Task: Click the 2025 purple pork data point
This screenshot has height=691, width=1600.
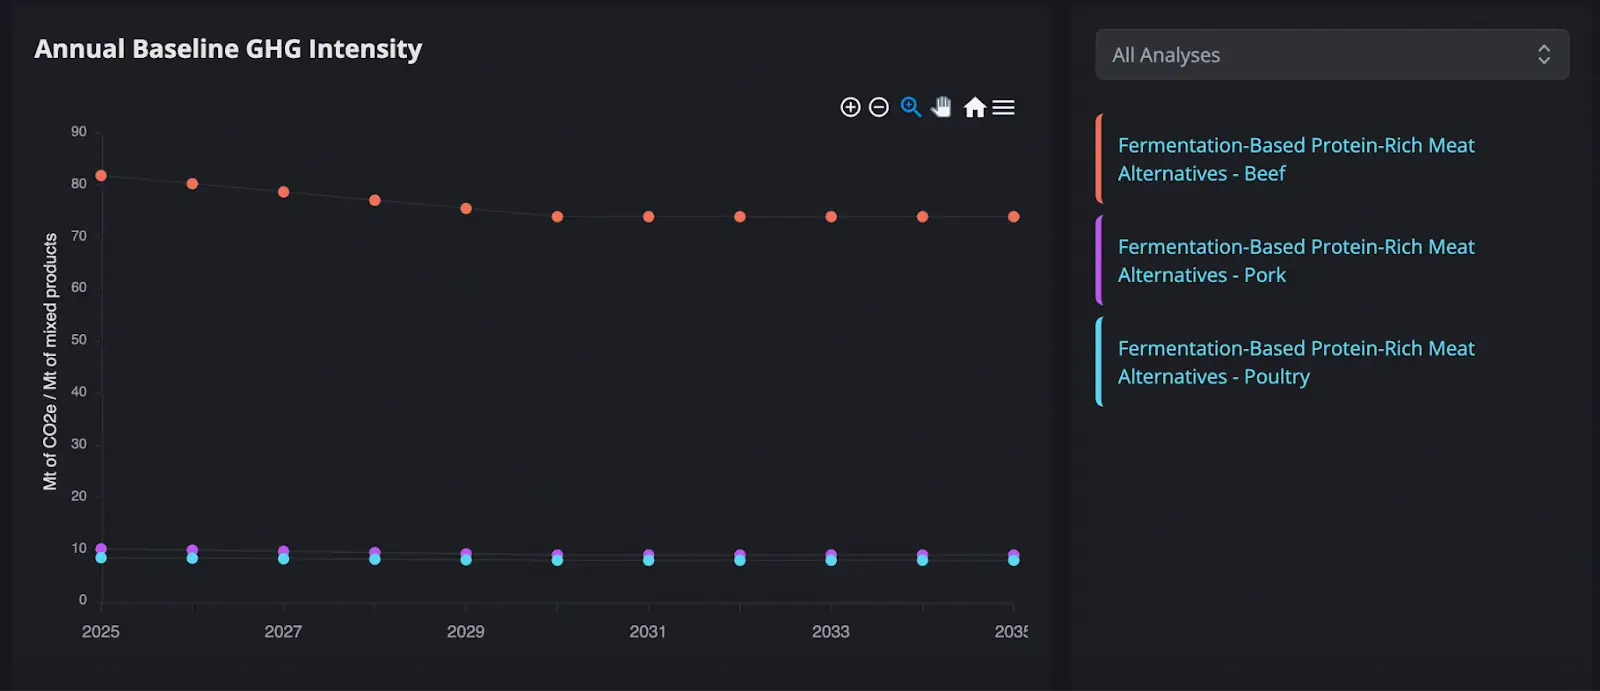Action: point(101,548)
